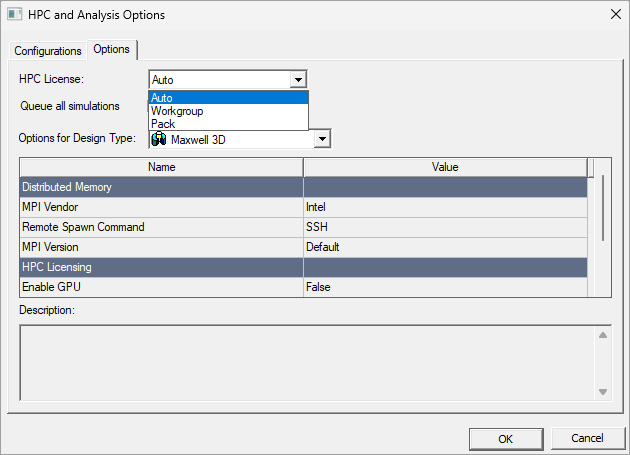Expand the Options for Design Type dropdown

click(x=322, y=139)
